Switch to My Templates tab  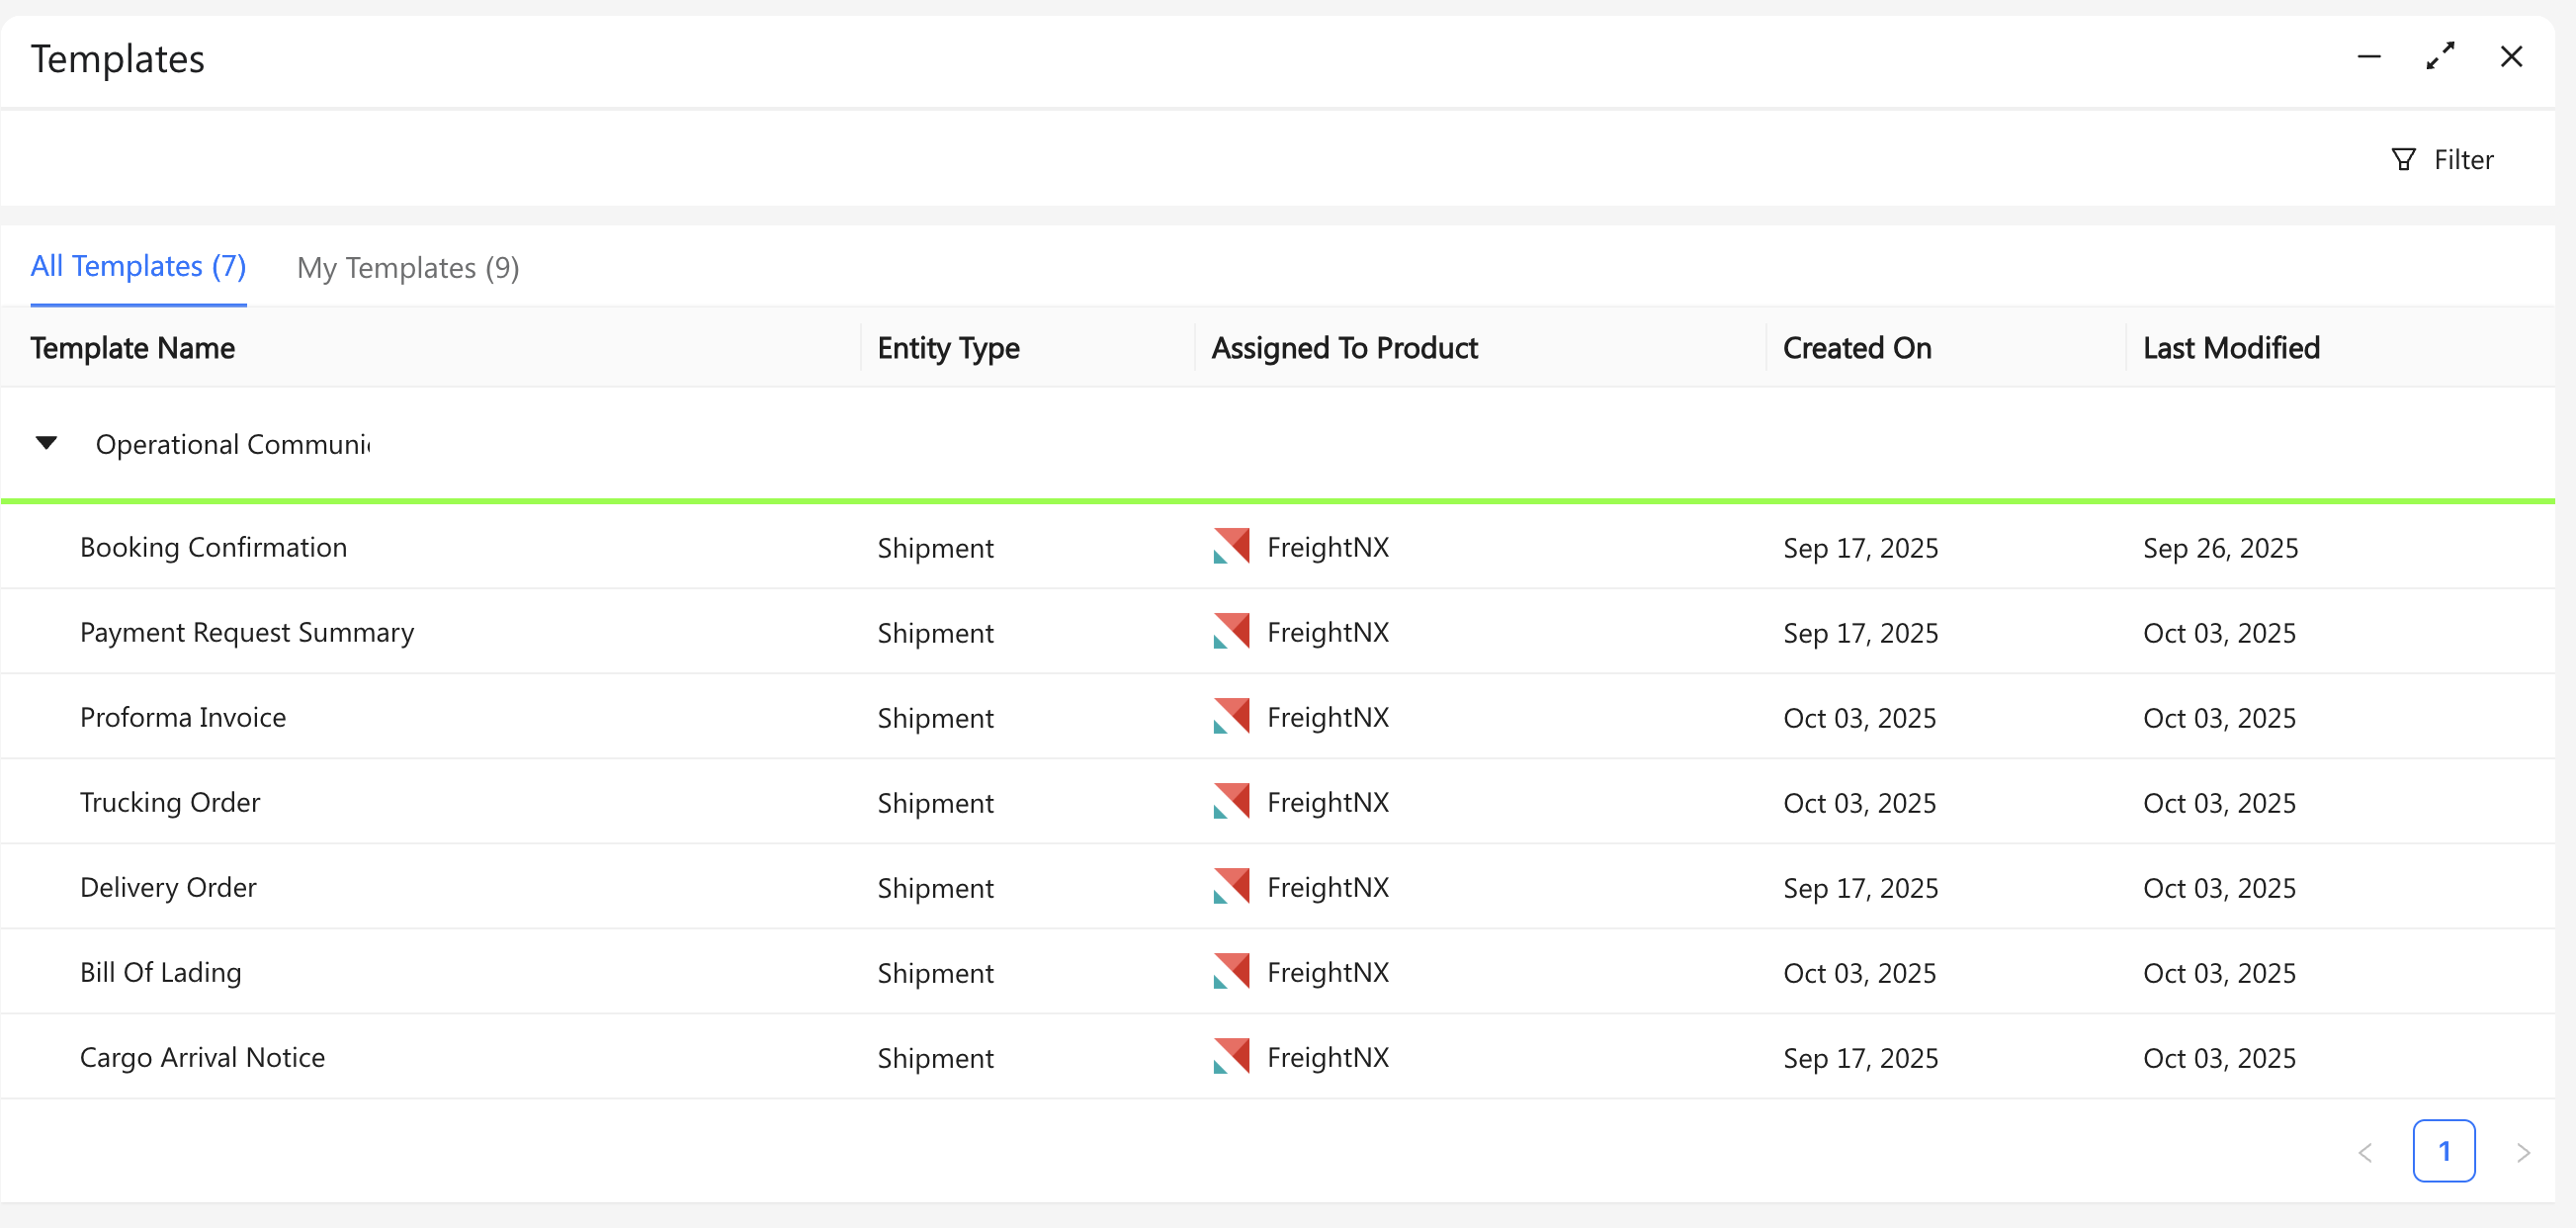point(408,268)
